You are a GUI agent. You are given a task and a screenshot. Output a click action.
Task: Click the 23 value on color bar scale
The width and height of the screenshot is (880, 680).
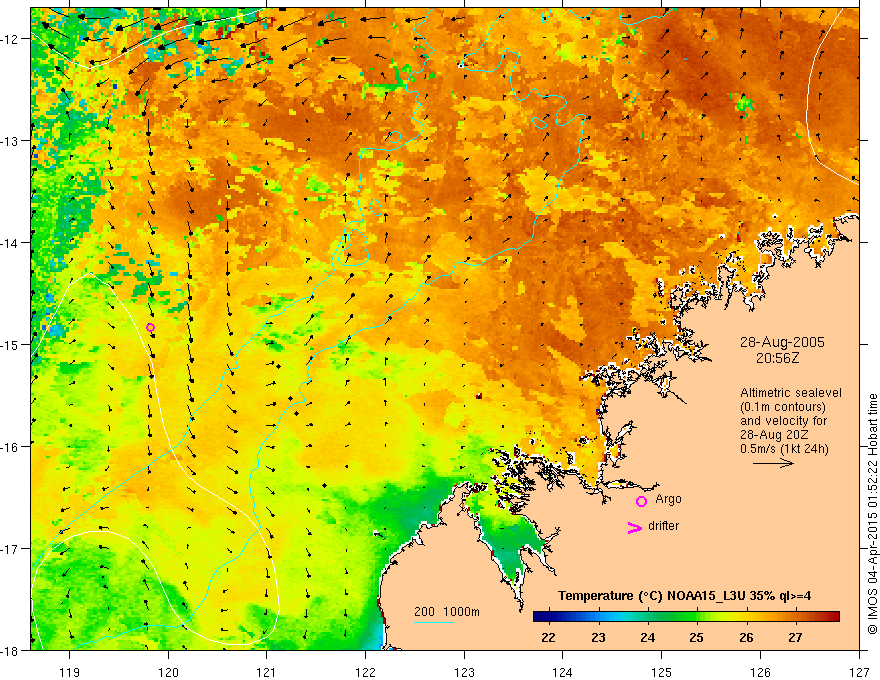pos(598,638)
